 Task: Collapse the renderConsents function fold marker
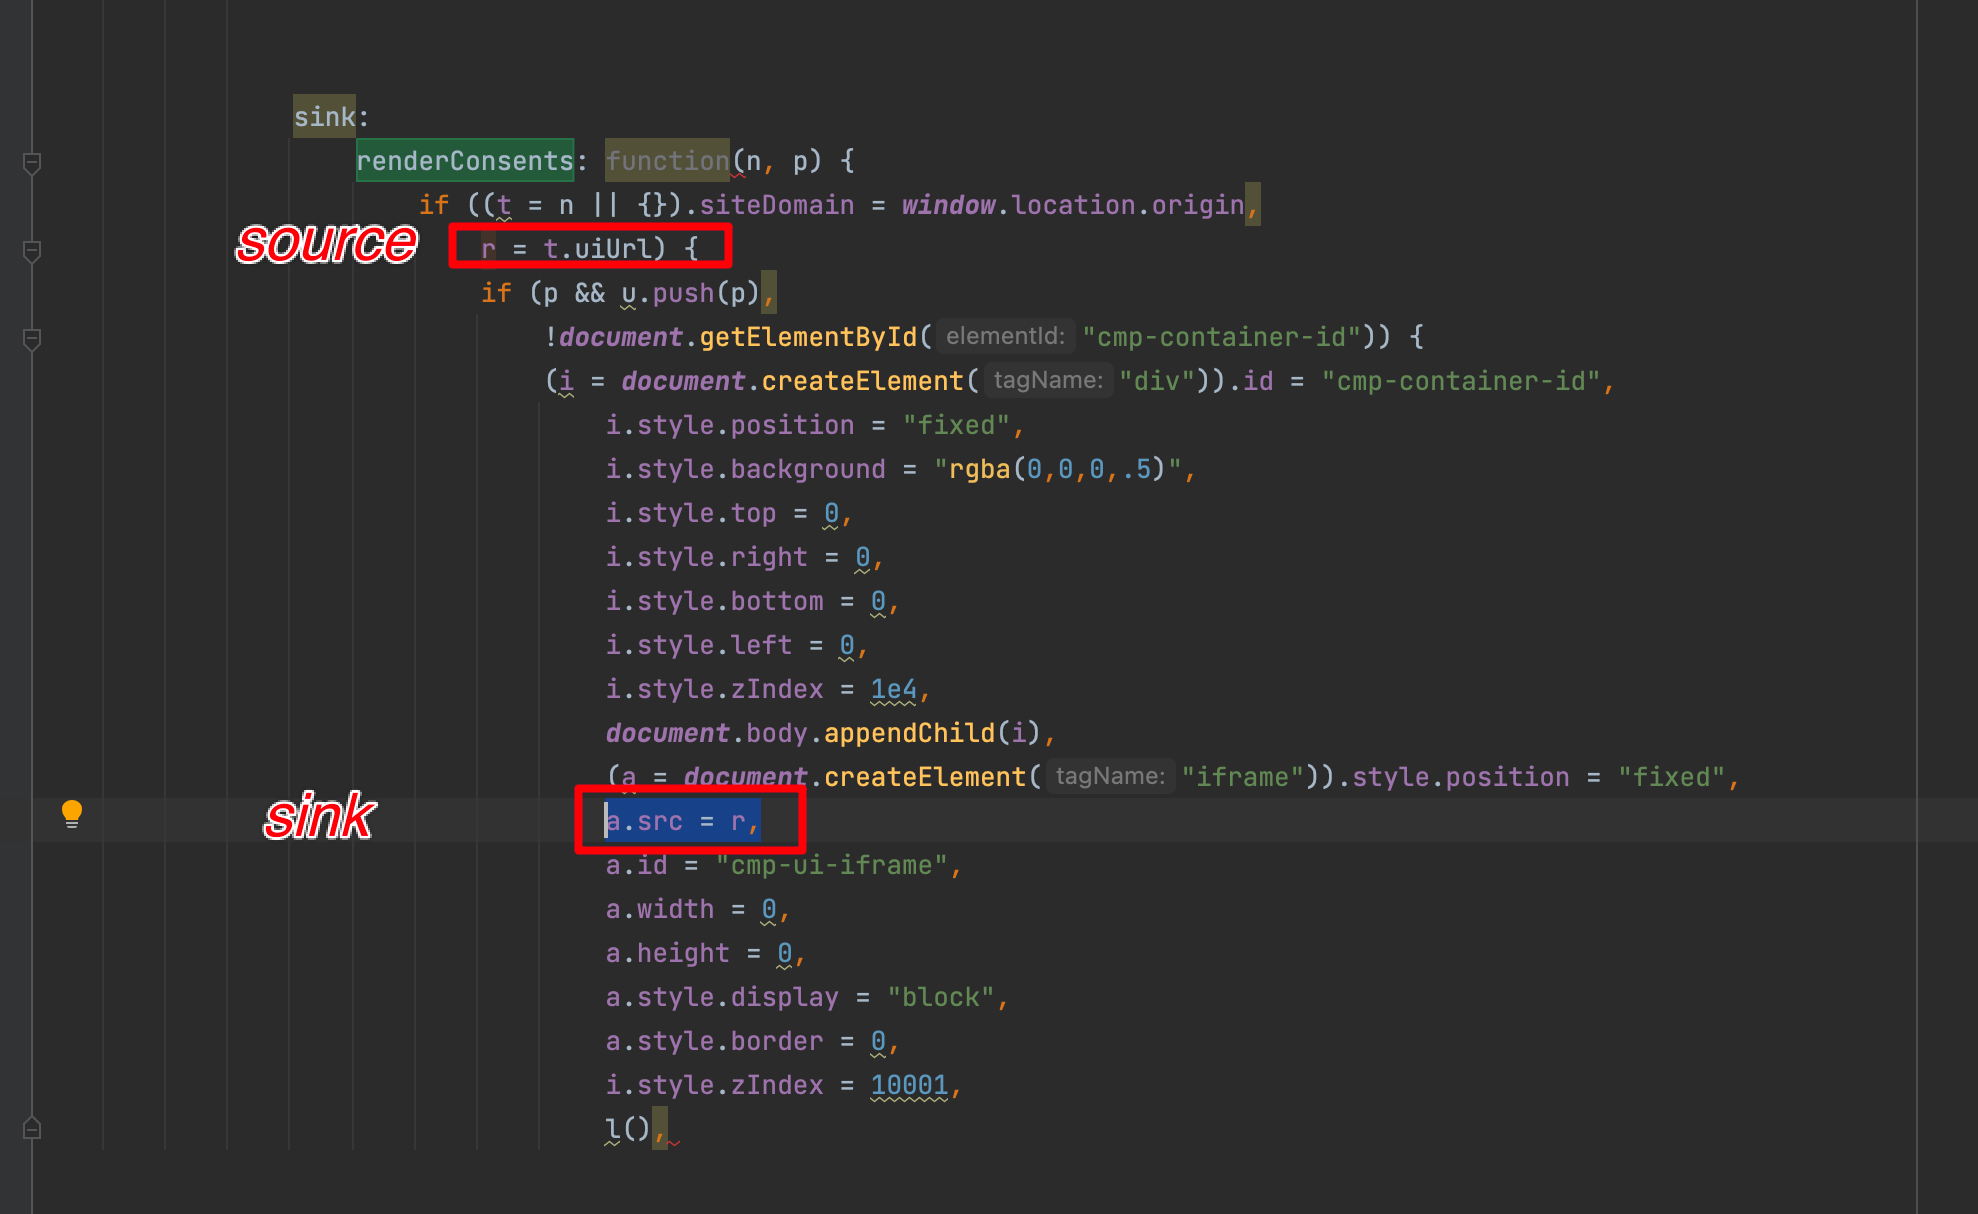pyautogui.click(x=32, y=163)
